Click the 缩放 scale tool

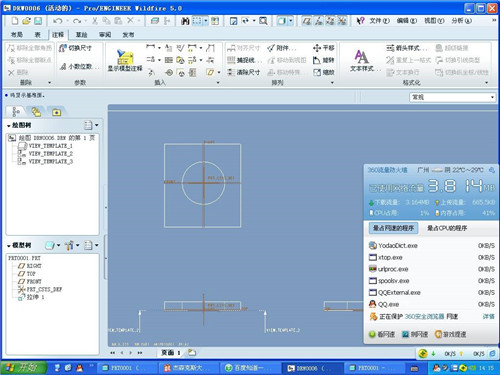tap(324, 72)
